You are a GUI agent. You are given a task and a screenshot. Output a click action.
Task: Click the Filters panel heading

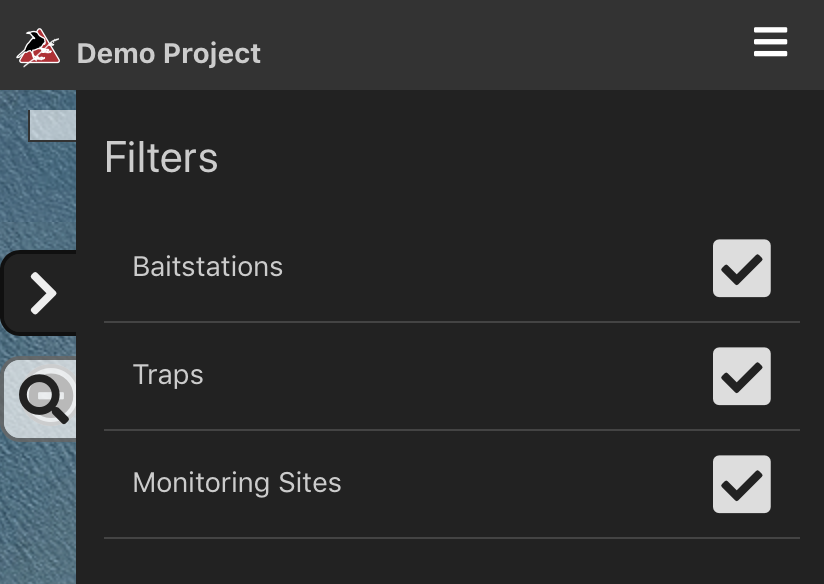click(x=161, y=157)
